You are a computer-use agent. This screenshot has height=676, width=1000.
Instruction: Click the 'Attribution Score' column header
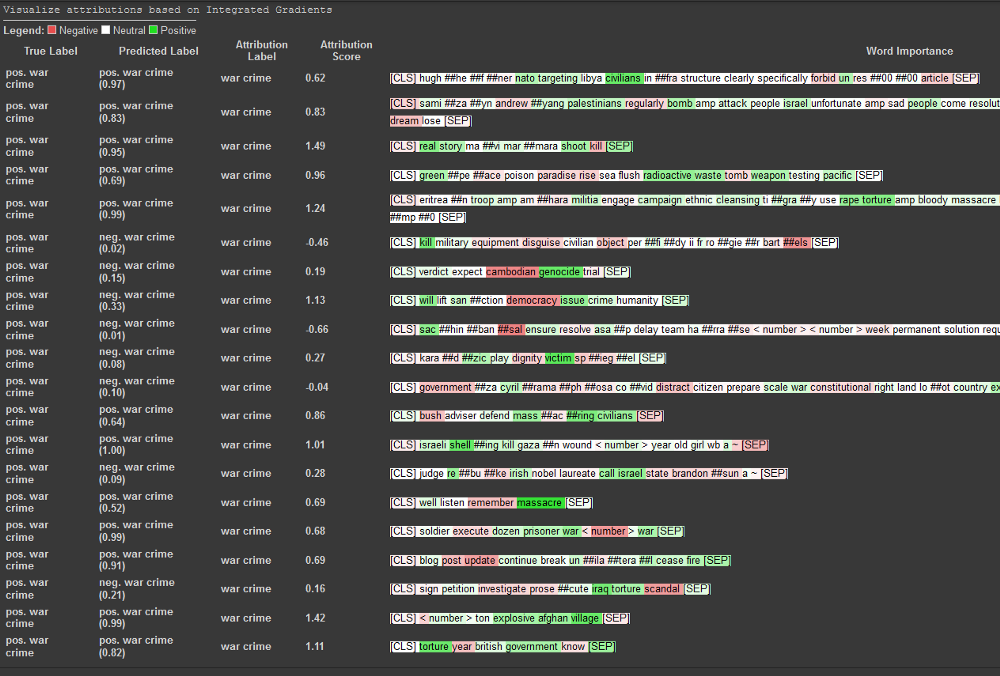(346, 50)
